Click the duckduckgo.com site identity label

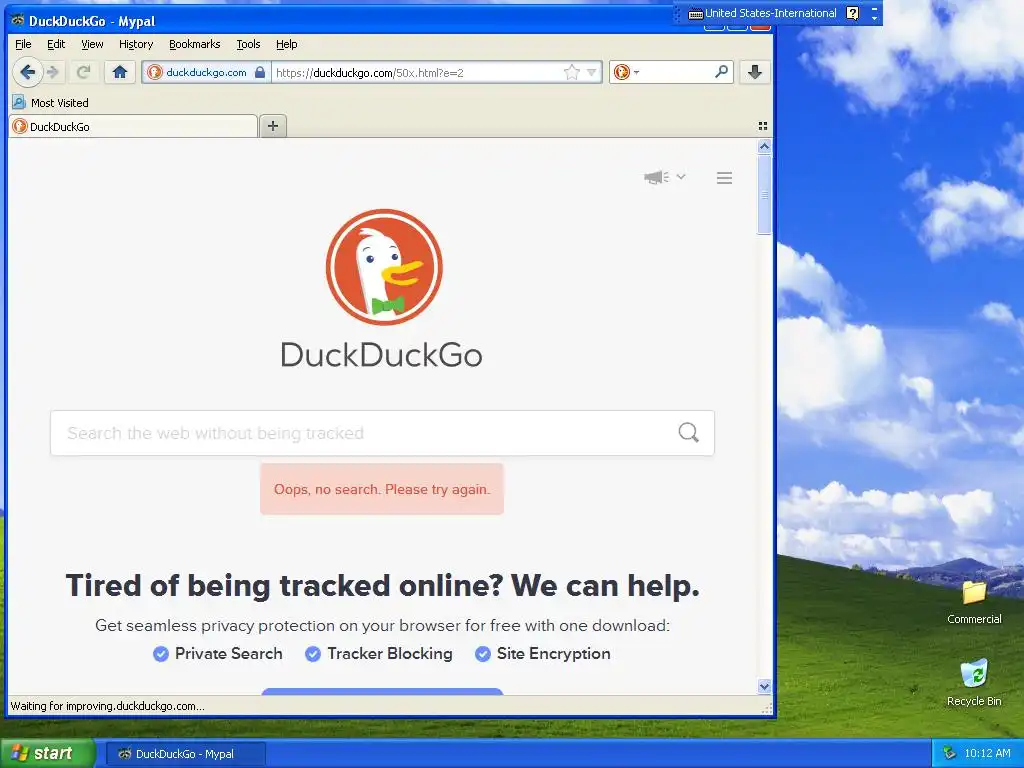(x=206, y=72)
